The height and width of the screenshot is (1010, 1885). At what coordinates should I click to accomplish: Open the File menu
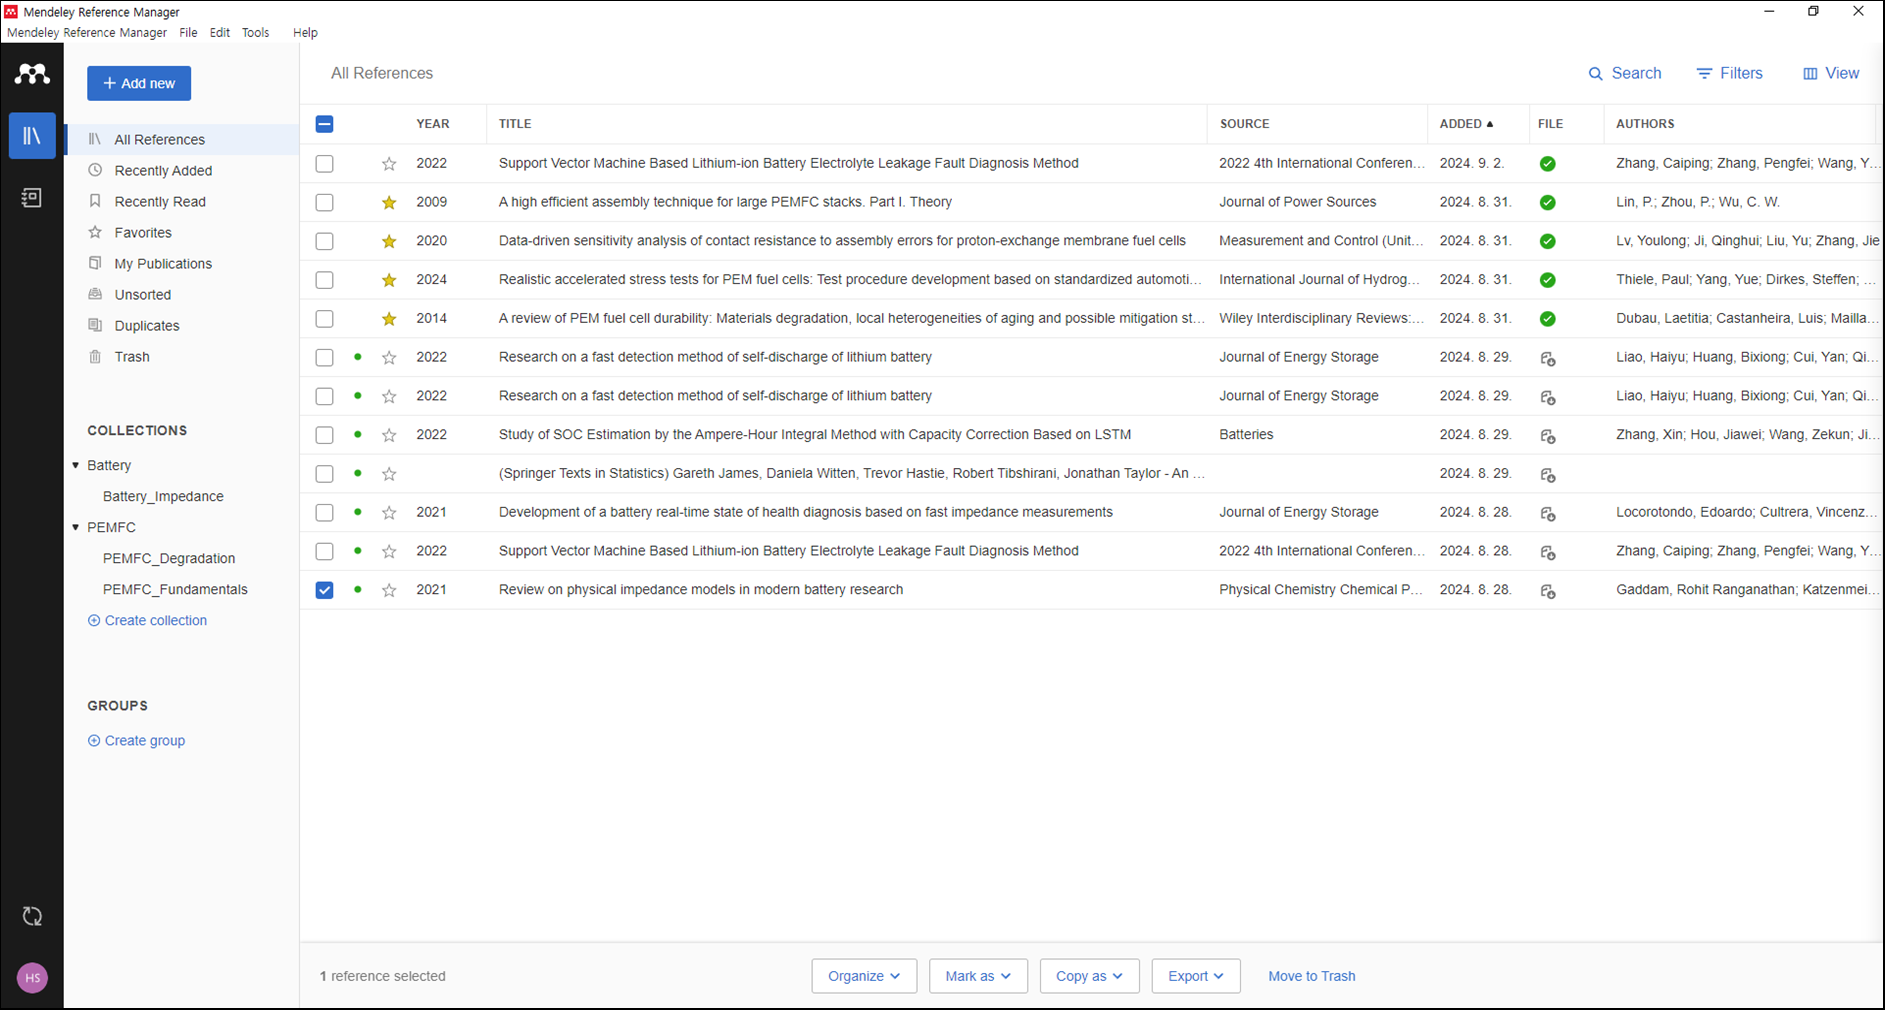point(188,33)
